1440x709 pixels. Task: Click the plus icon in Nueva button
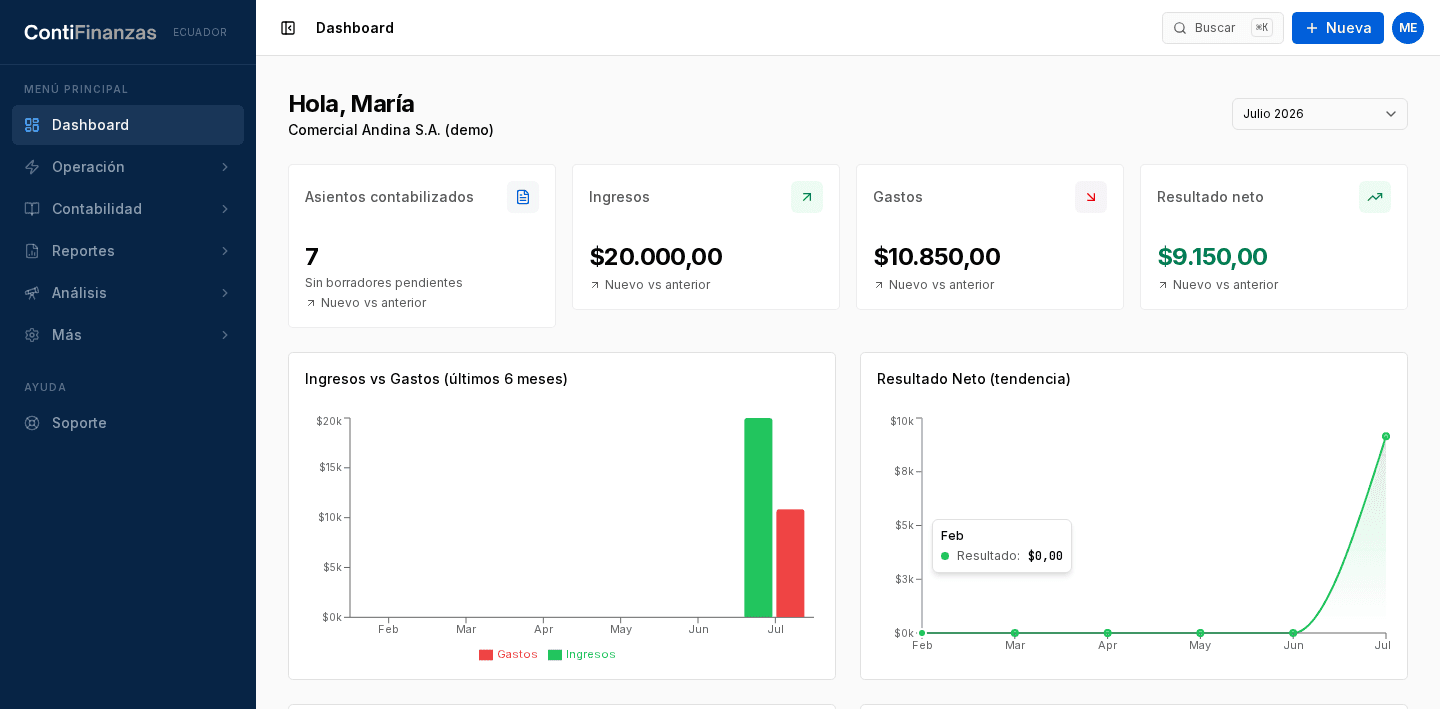pos(1312,28)
